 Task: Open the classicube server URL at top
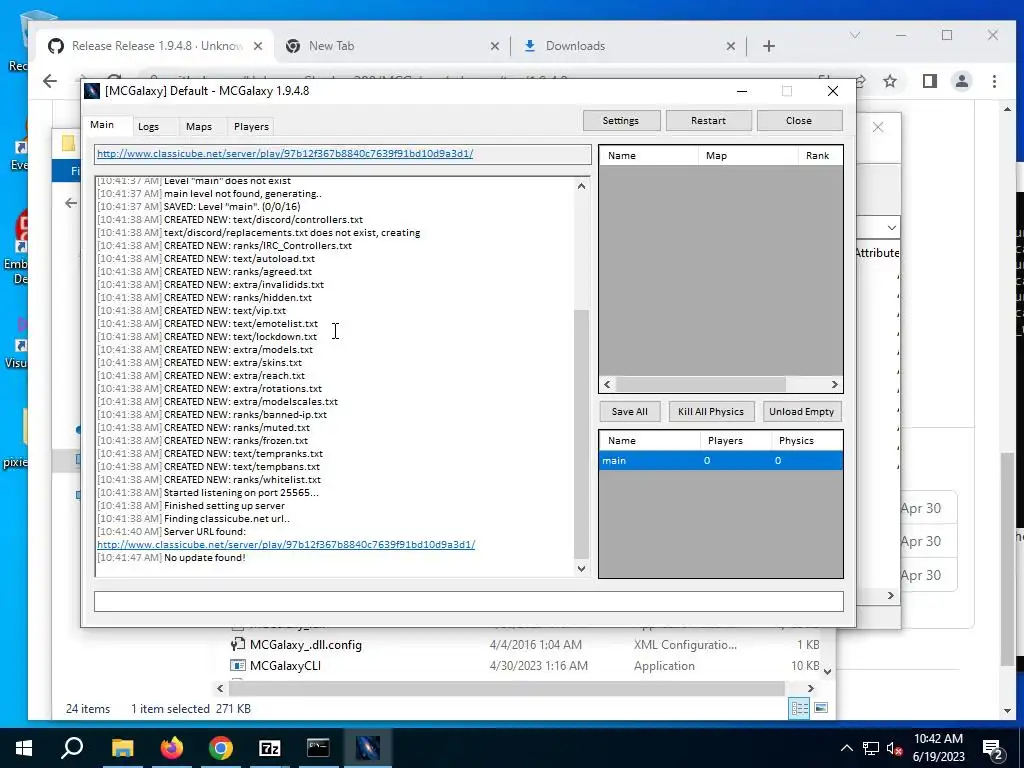285,153
